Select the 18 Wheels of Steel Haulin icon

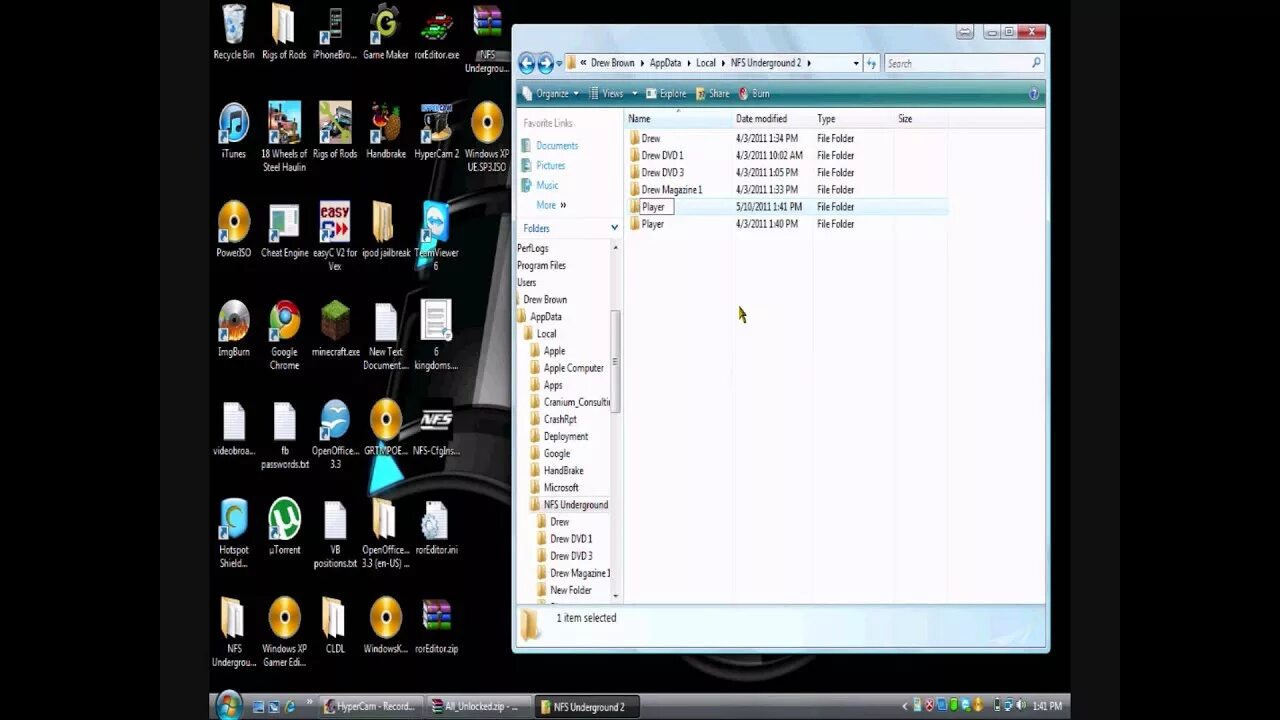pos(284,136)
